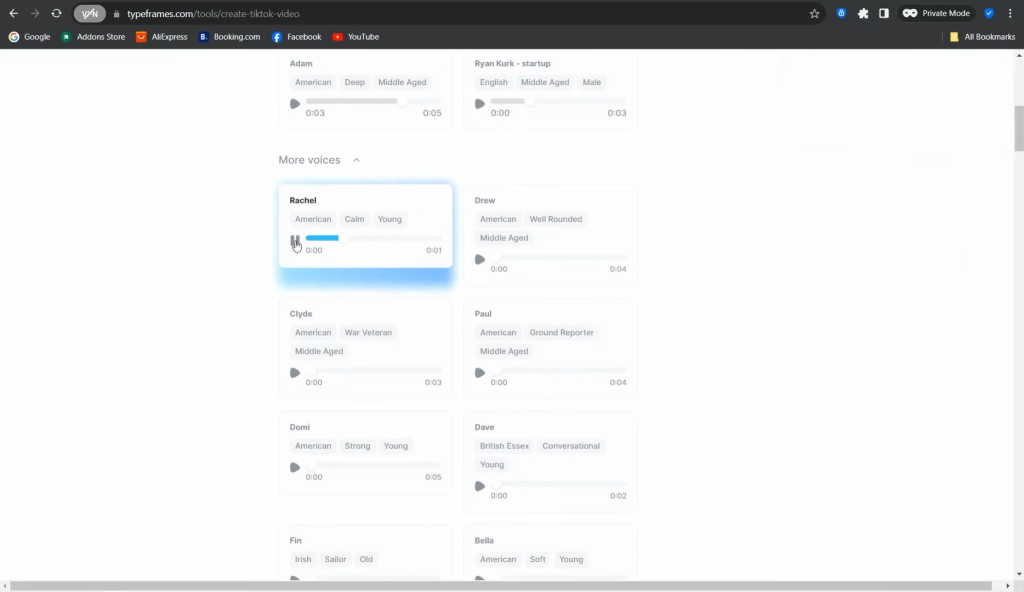Image resolution: width=1024 pixels, height=592 pixels.
Task: Toggle the VPN button in address bar
Action: (x=89, y=14)
